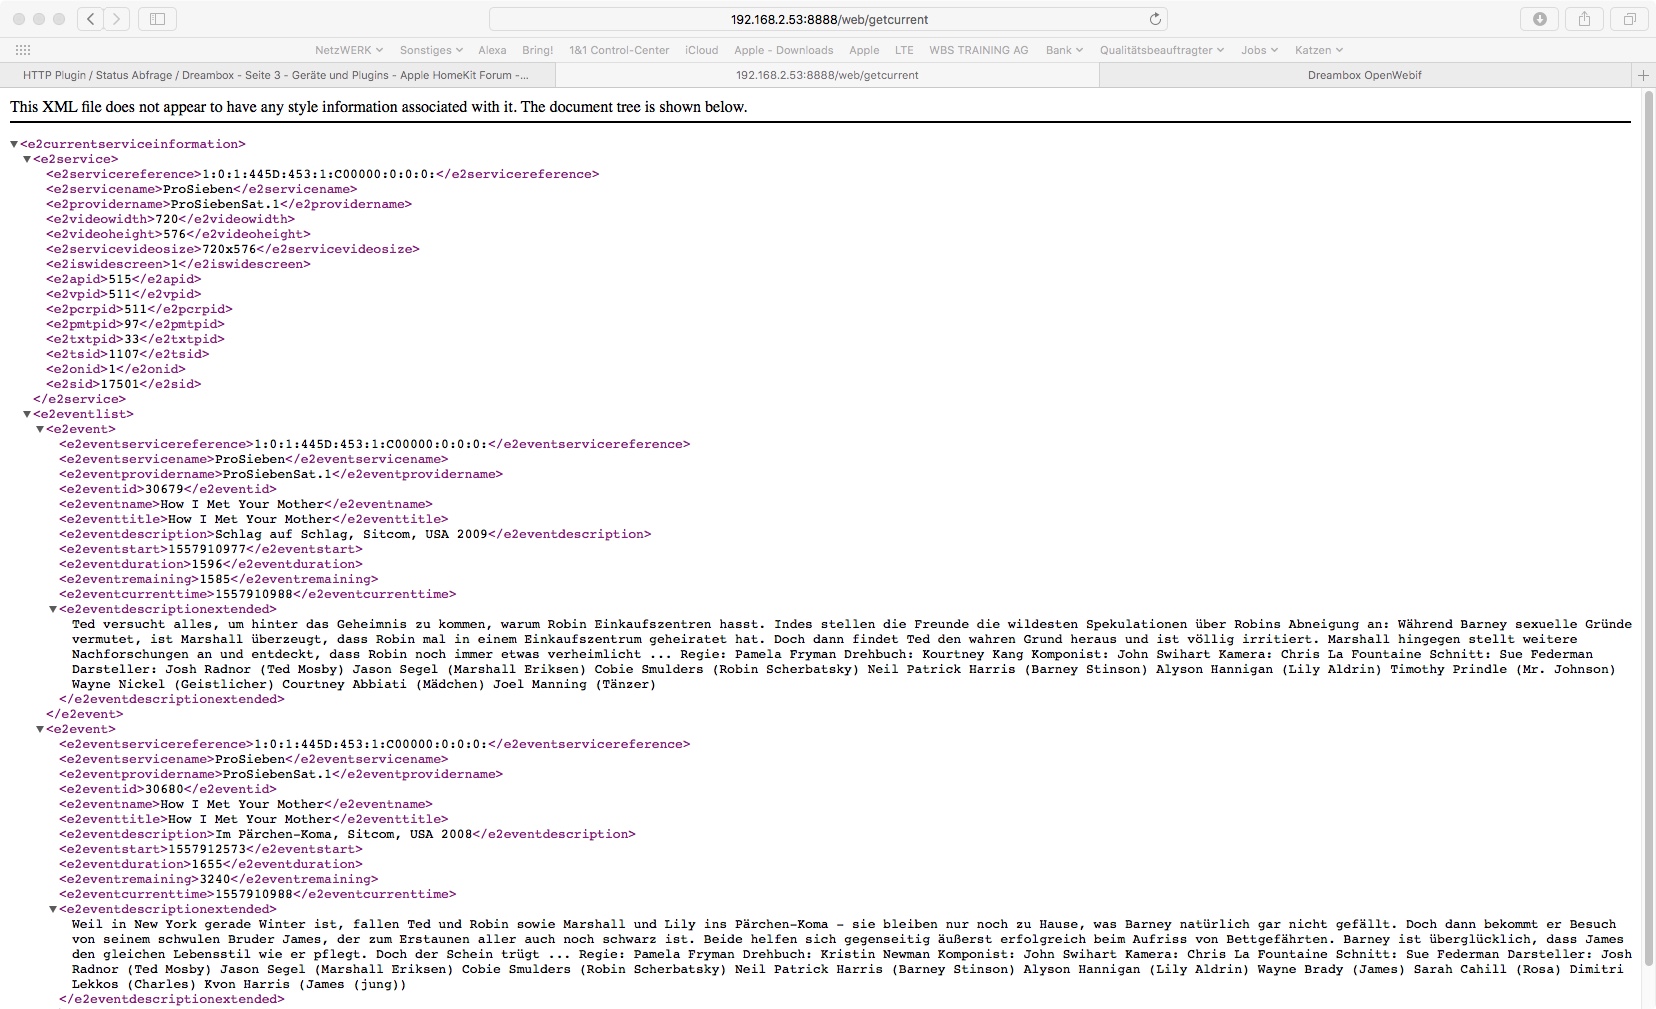Open the Katzen bookmarks folder
This screenshot has height=1009, width=1656.
[x=1318, y=50]
